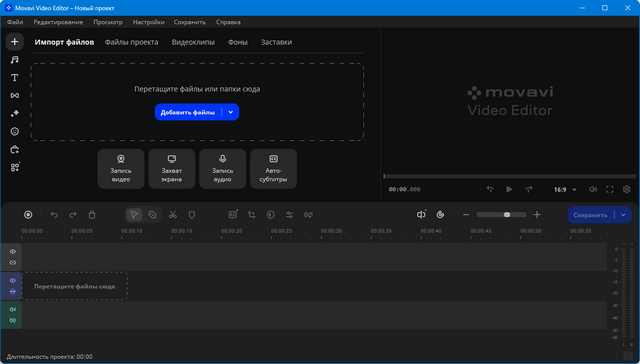The height and width of the screenshot is (364, 640).
Task: Toggle the icon below main video track eye
Action: pos(13,292)
